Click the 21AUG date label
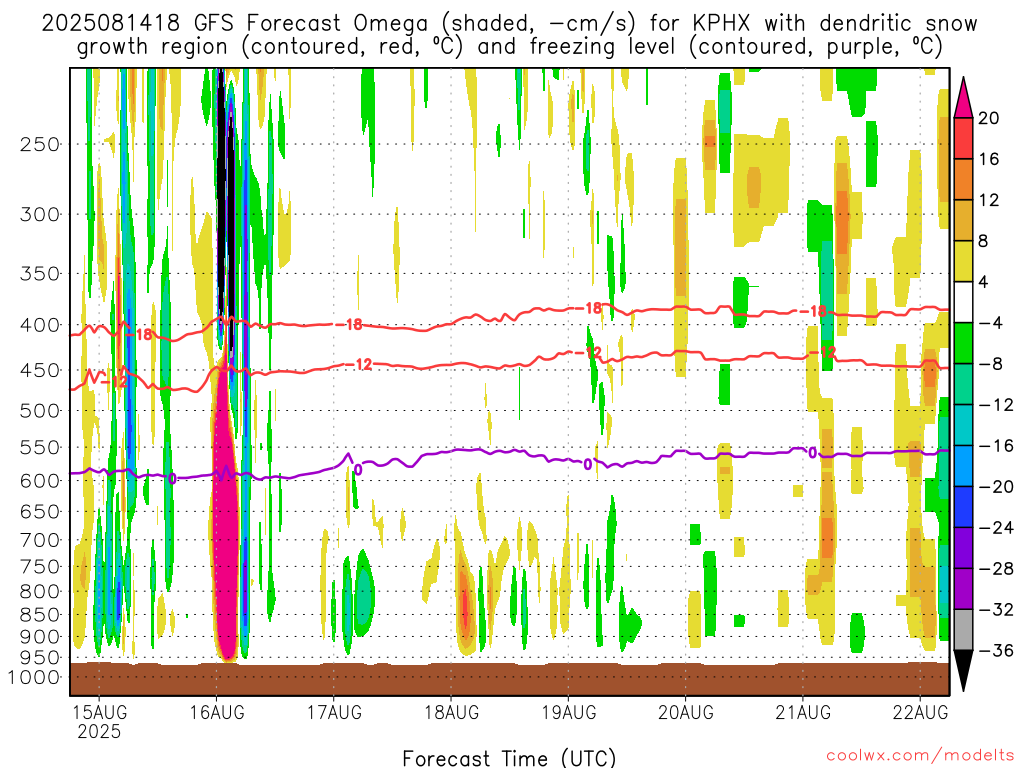The image size is (1024, 768). [x=803, y=712]
